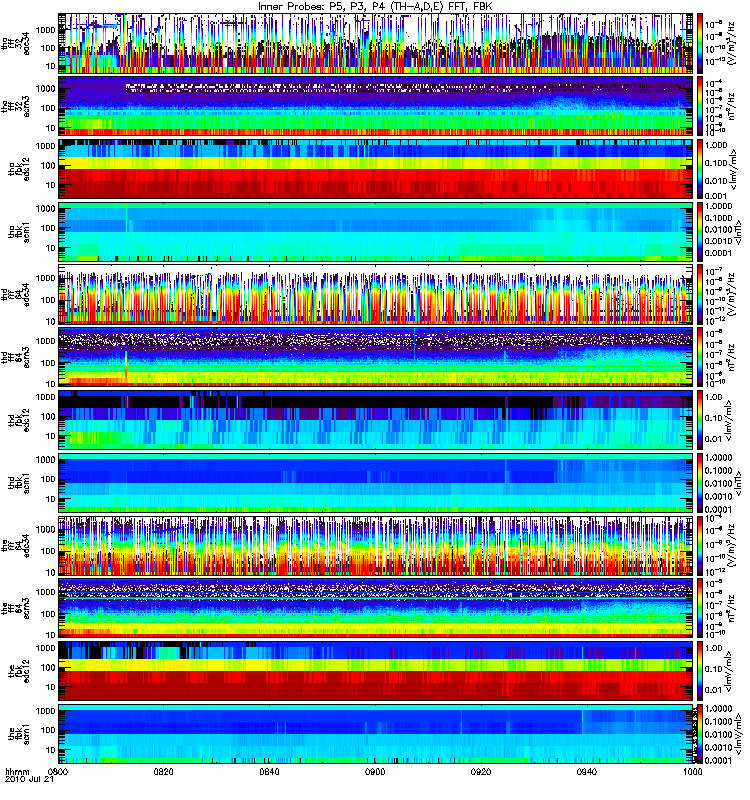Click the color bar of tha fff scm3 spectrogram
Viewport: 750px width, 800px height.
click(x=699, y=106)
